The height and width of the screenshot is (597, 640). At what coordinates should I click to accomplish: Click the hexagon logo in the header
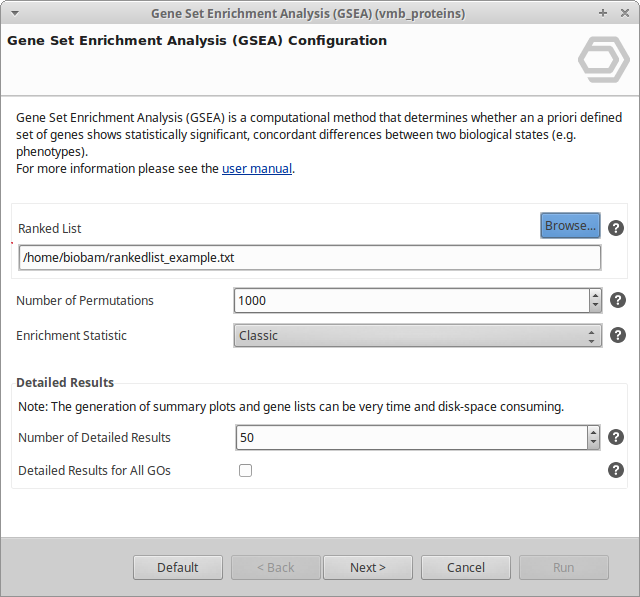click(603, 62)
